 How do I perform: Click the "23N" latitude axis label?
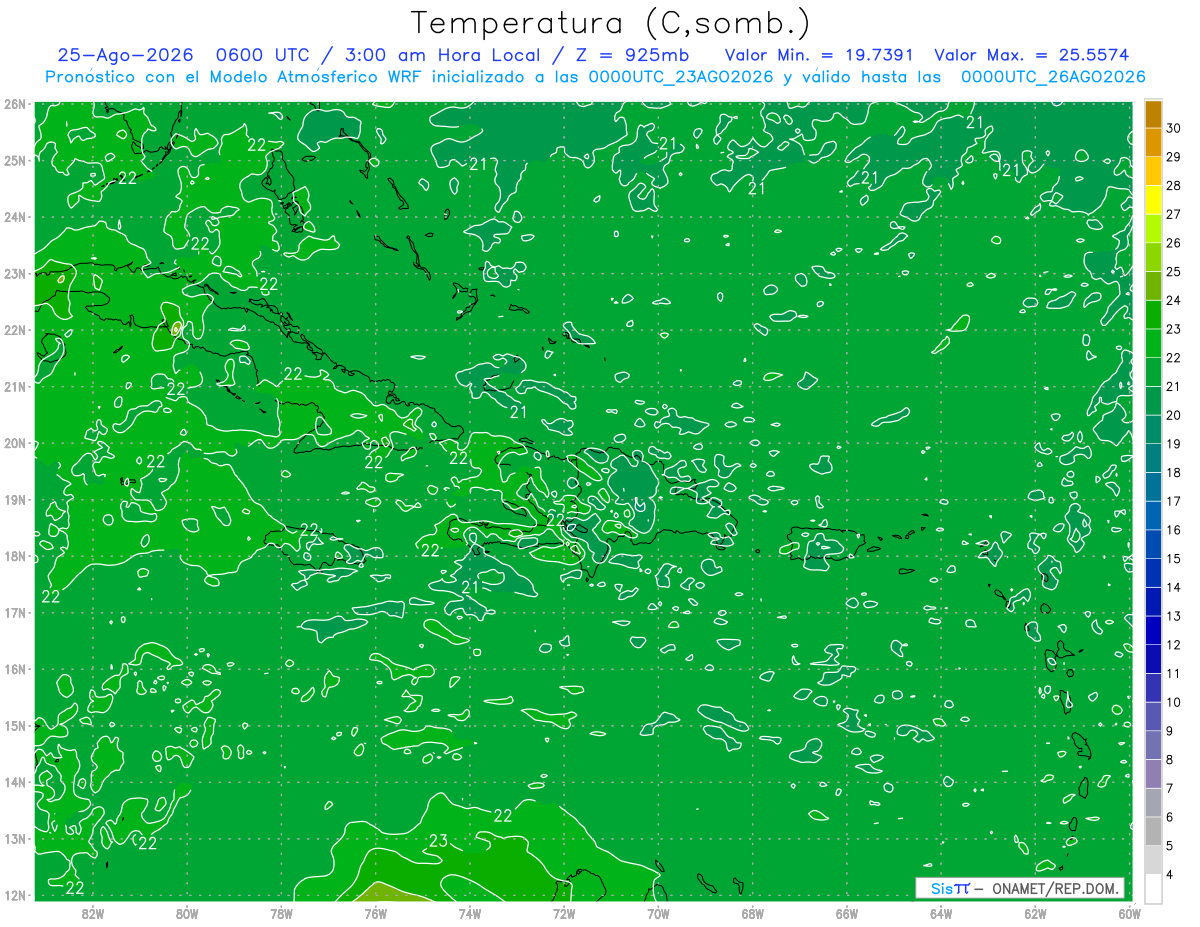click(x=15, y=273)
